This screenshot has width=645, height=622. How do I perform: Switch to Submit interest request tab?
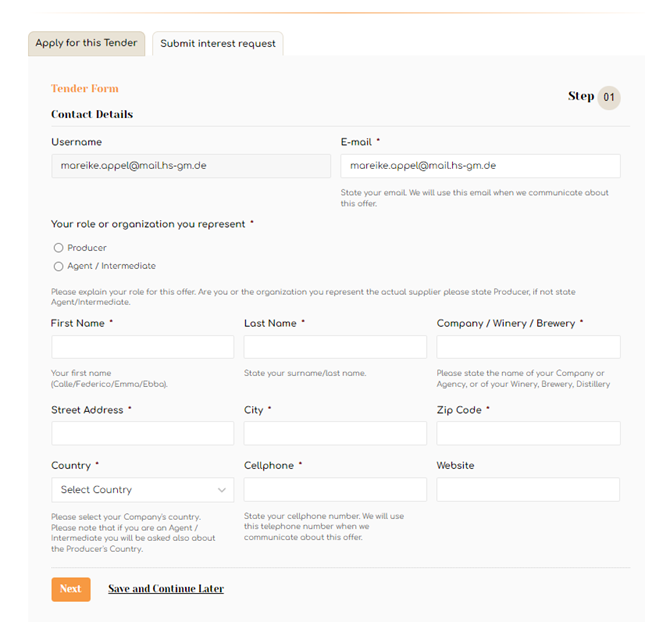pos(218,44)
